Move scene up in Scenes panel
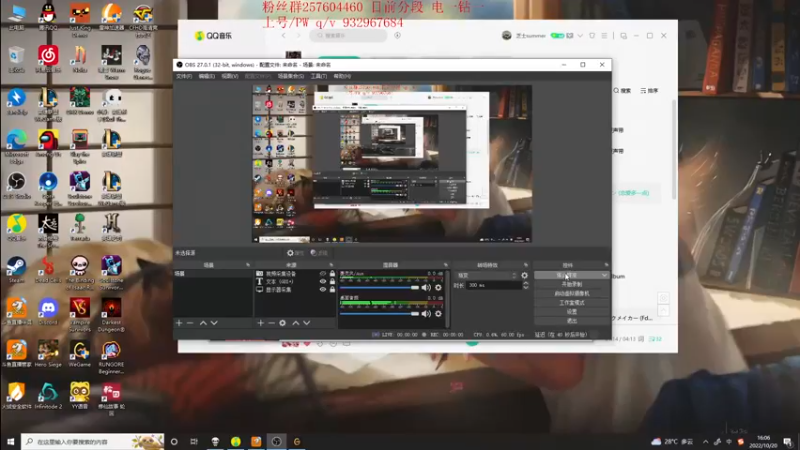800x450 pixels. tap(203, 323)
